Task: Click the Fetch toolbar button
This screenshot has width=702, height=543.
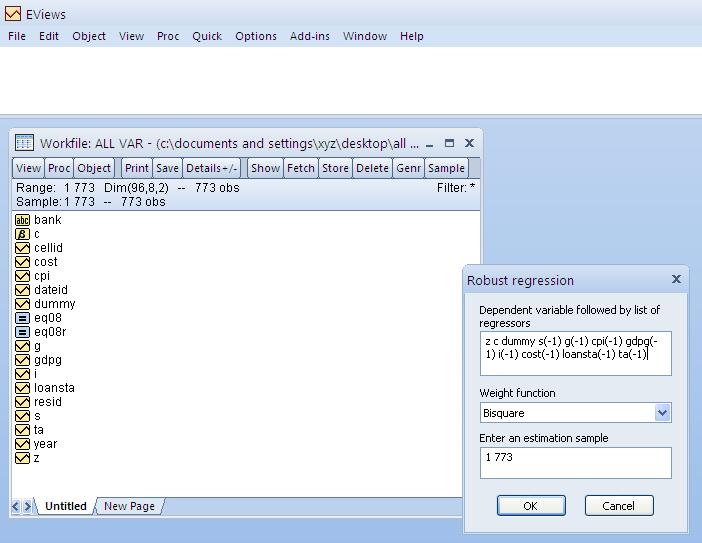Action: tap(301, 168)
